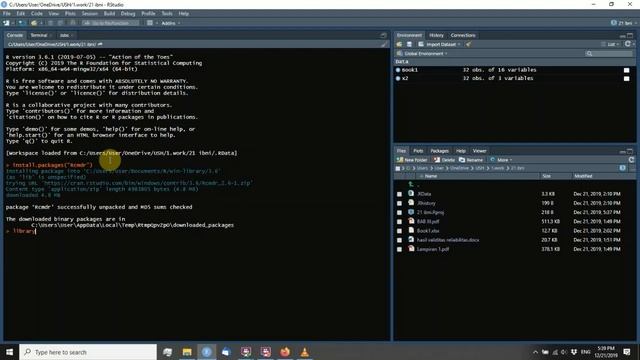Click the RStudio taskbar icon
The height and width of the screenshot is (360, 640).
[207, 352]
